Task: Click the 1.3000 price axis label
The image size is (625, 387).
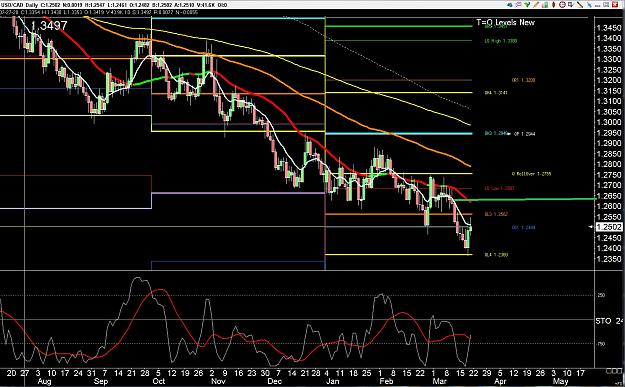Action: (609, 122)
